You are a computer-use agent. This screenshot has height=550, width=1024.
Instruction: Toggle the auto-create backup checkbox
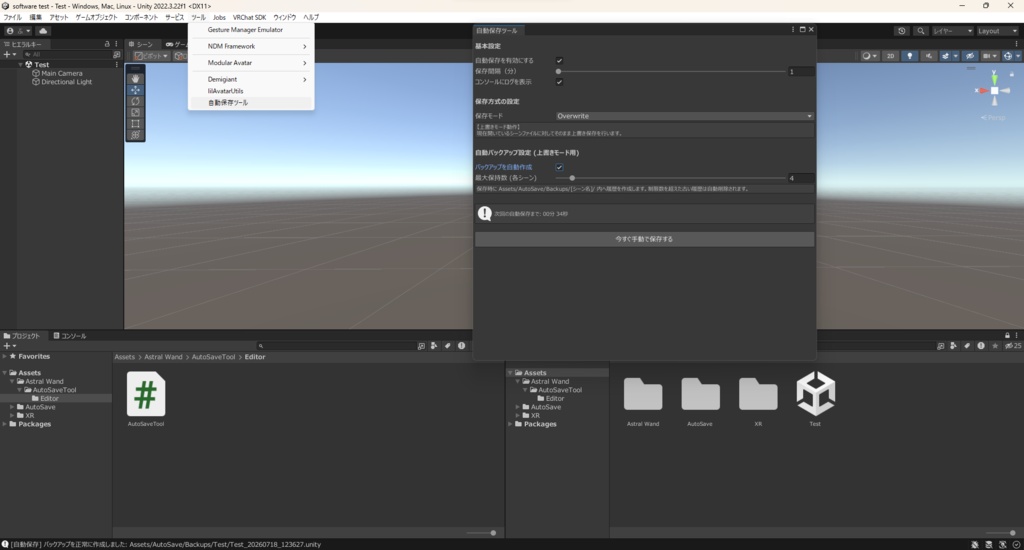coord(559,167)
